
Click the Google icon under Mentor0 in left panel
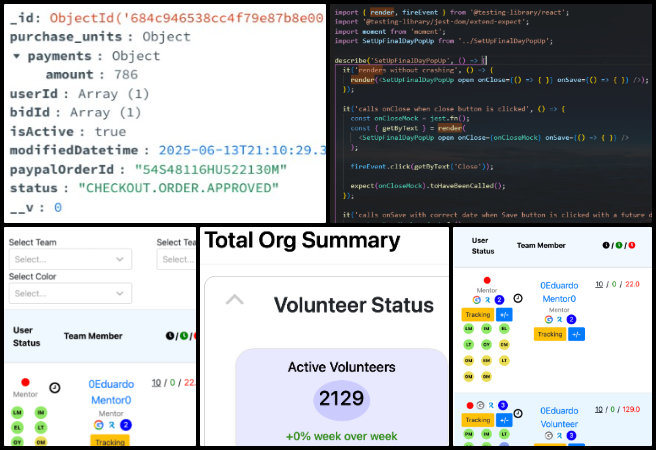coord(99,425)
